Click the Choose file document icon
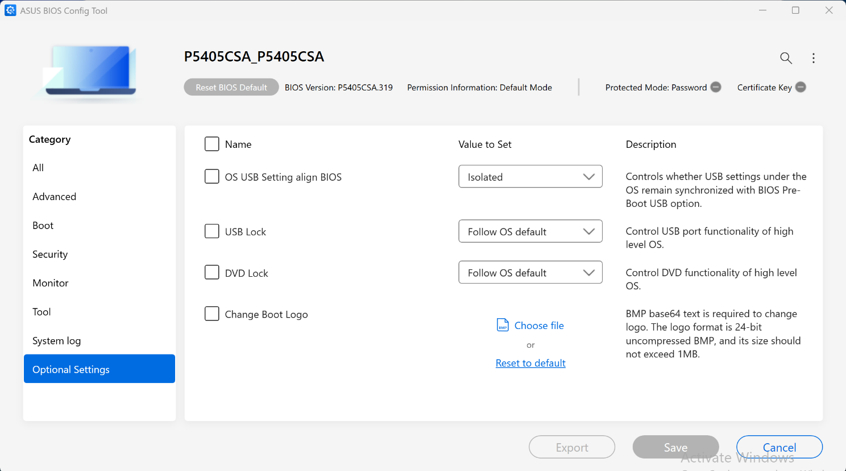The width and height of the screenshot is (847, 471). point(502,325)
